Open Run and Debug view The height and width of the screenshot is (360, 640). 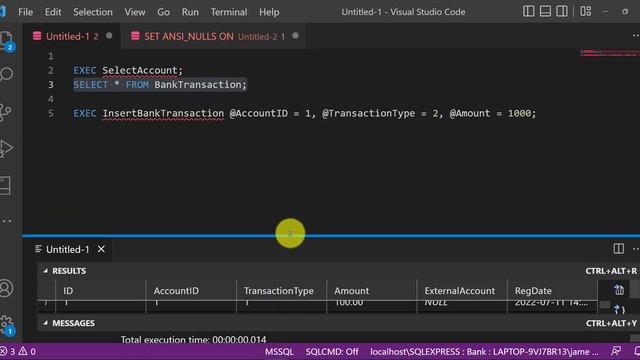[6, 149]
